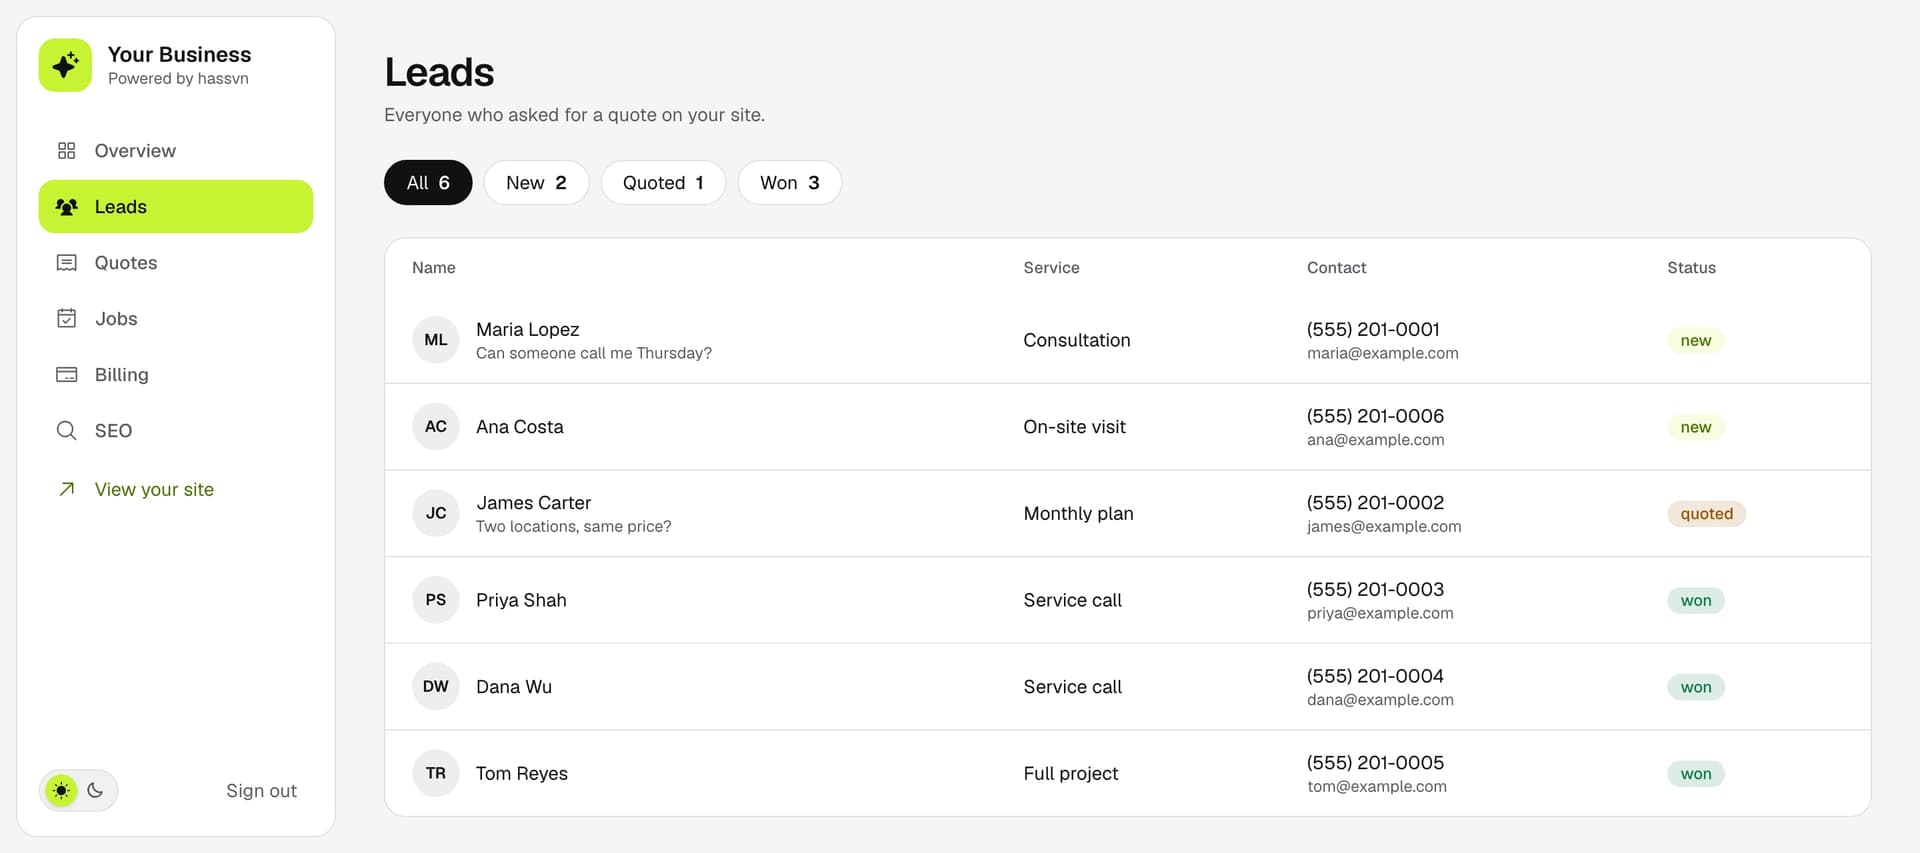Click the Leads people icon
The width and height of the screenshot is (1920, 853).
click(x=67, y=207)
